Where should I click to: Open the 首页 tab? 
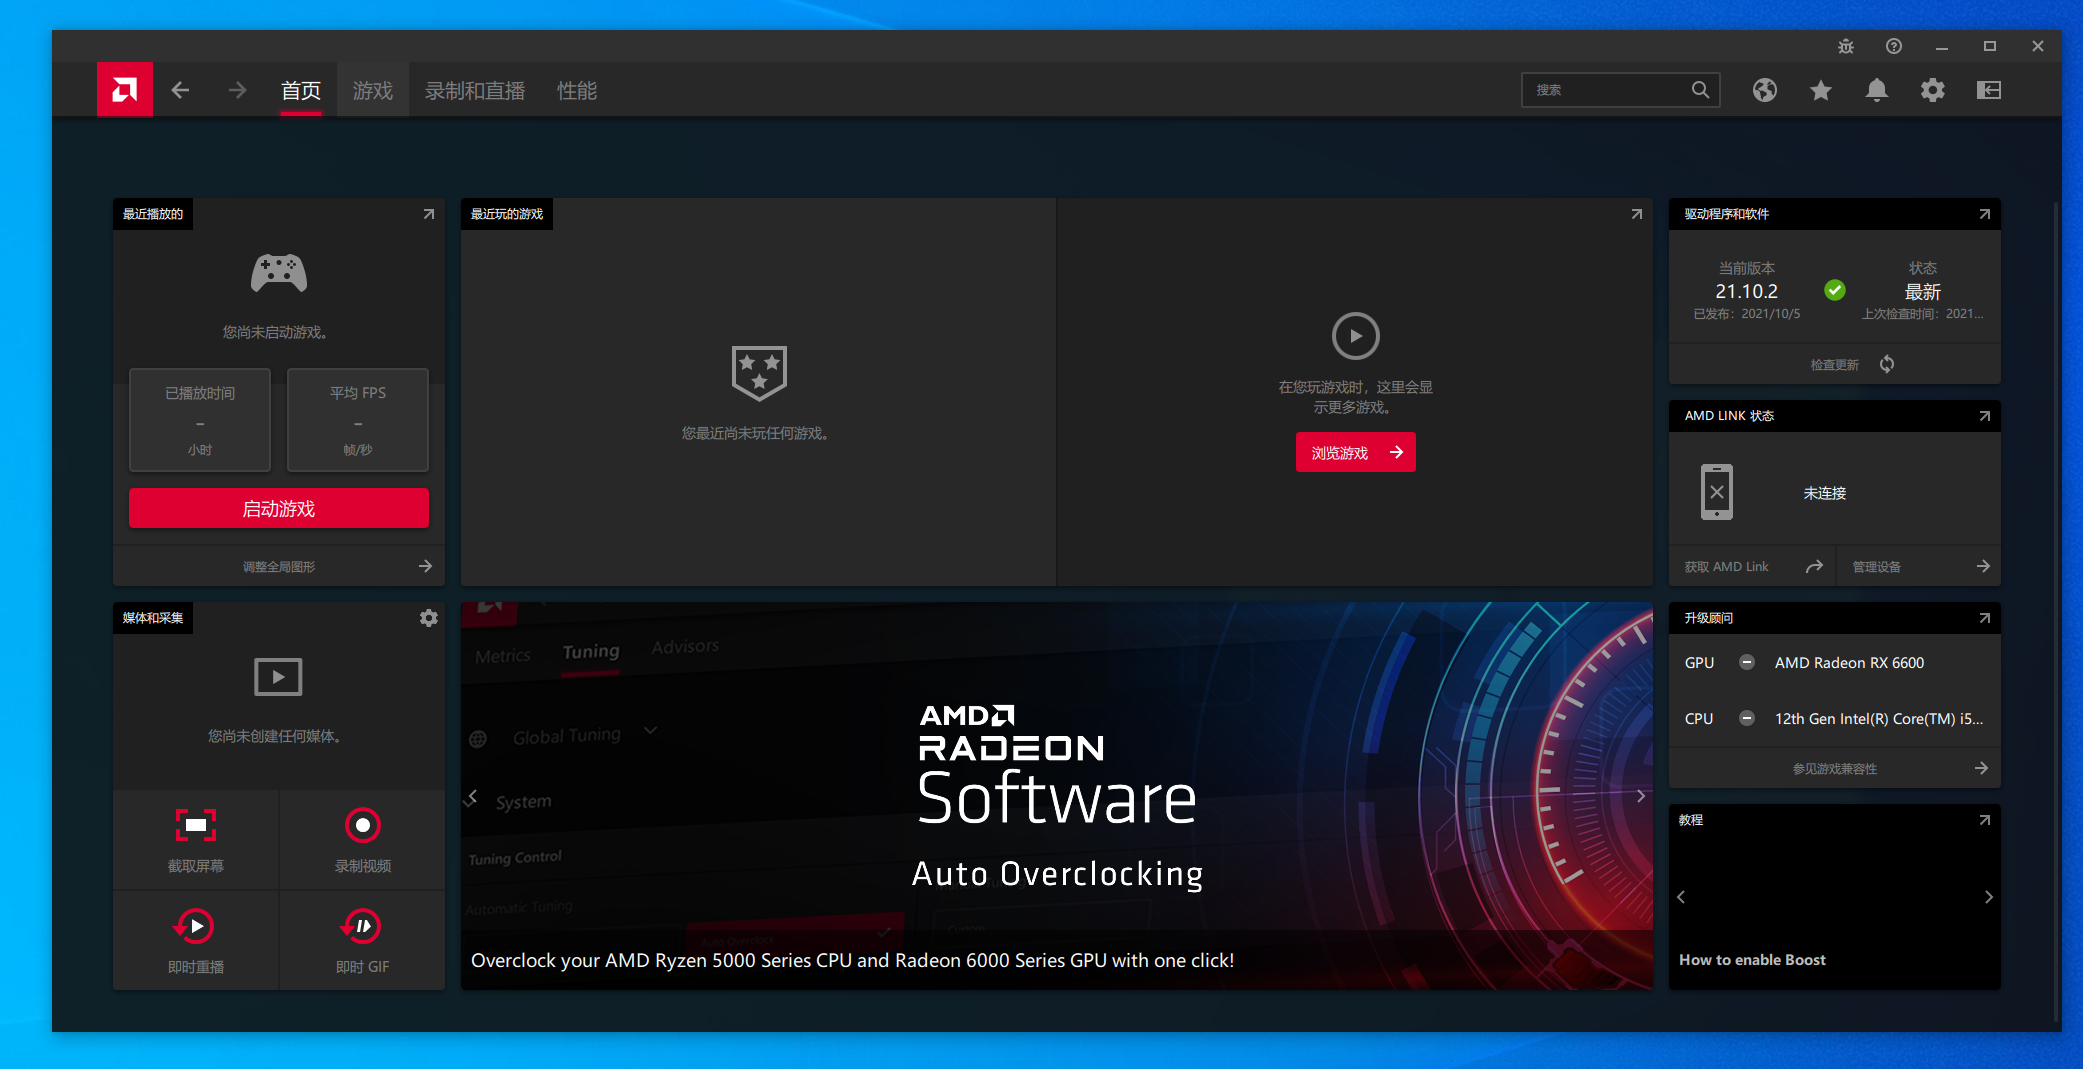(301, 90)
